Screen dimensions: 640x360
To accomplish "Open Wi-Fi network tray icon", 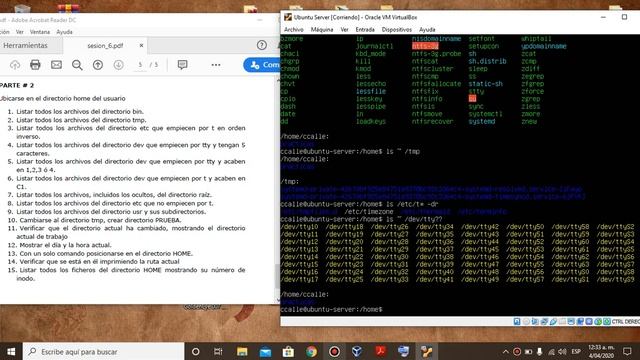I will tap(551, 351).
